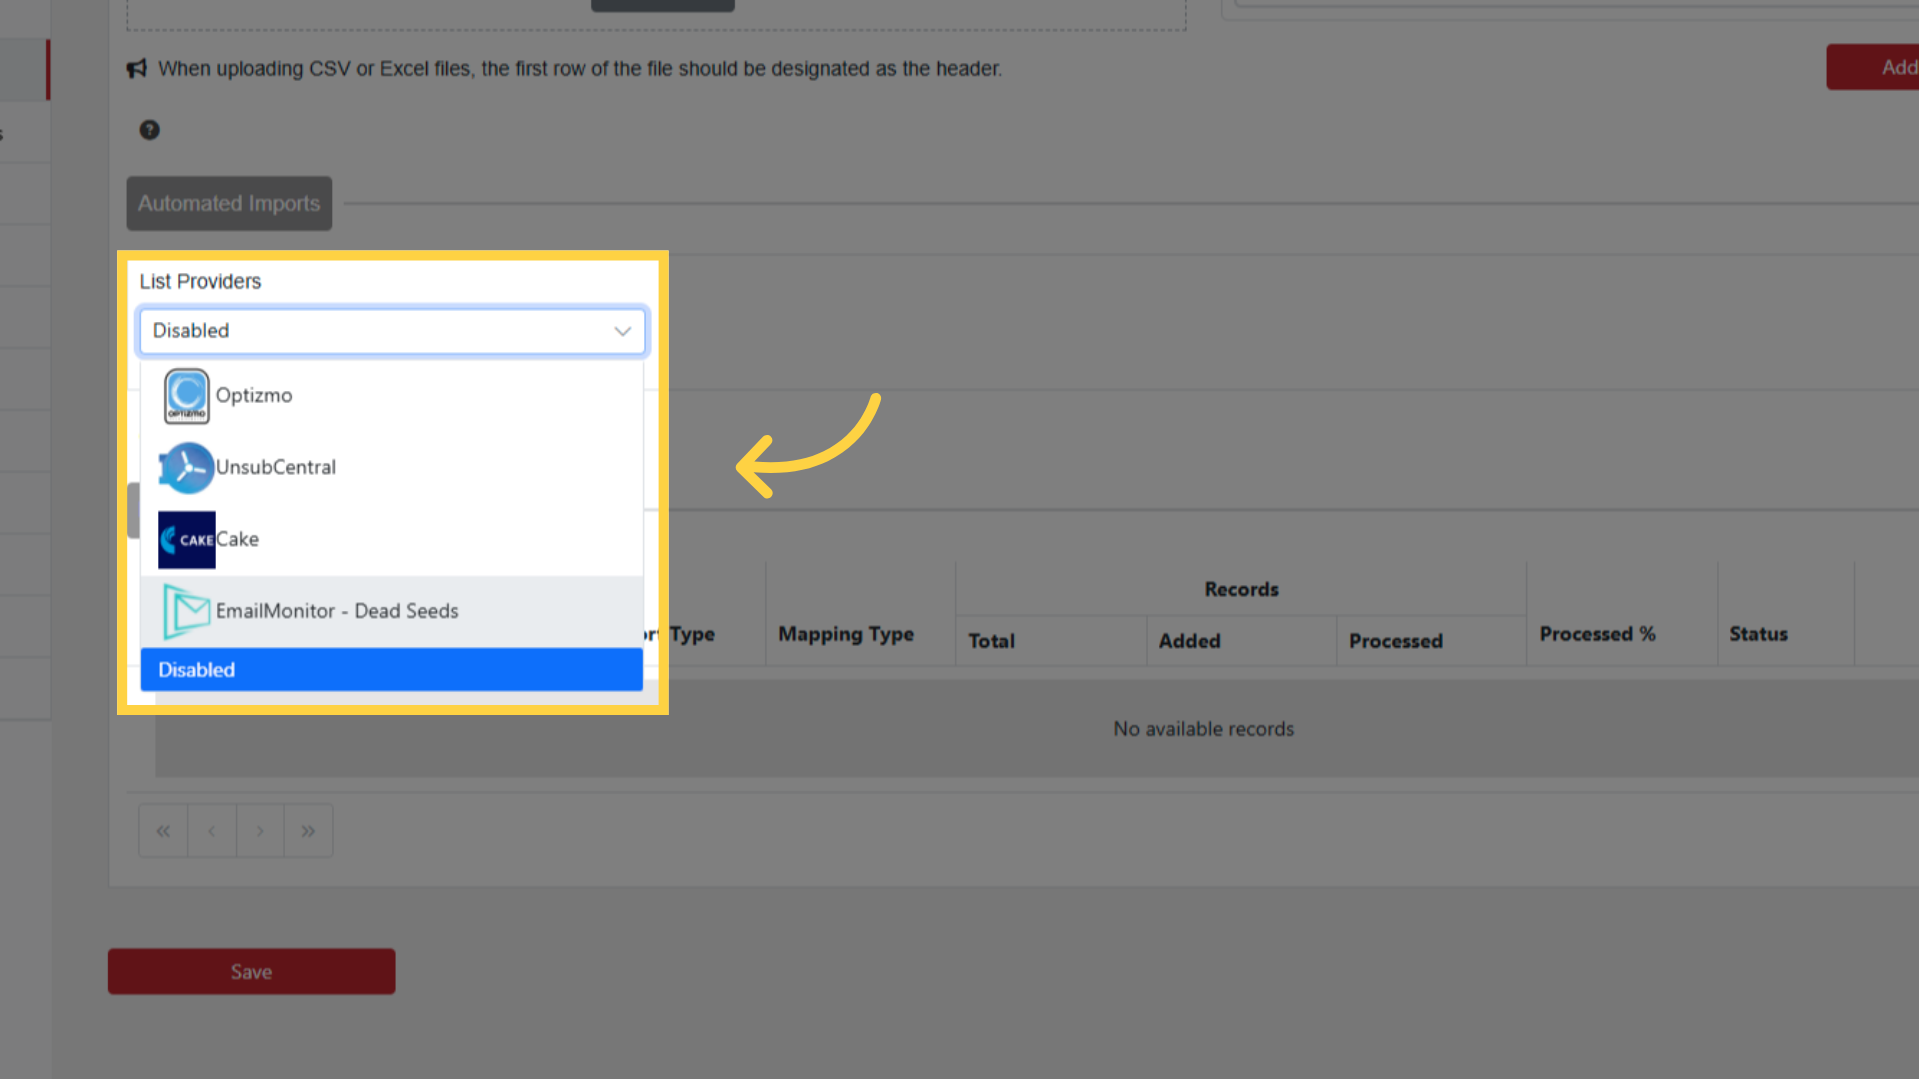Viewport: 1919px width, 1079px height.
Task: Click the question mark help icon
Action: (x=149, y=130)
